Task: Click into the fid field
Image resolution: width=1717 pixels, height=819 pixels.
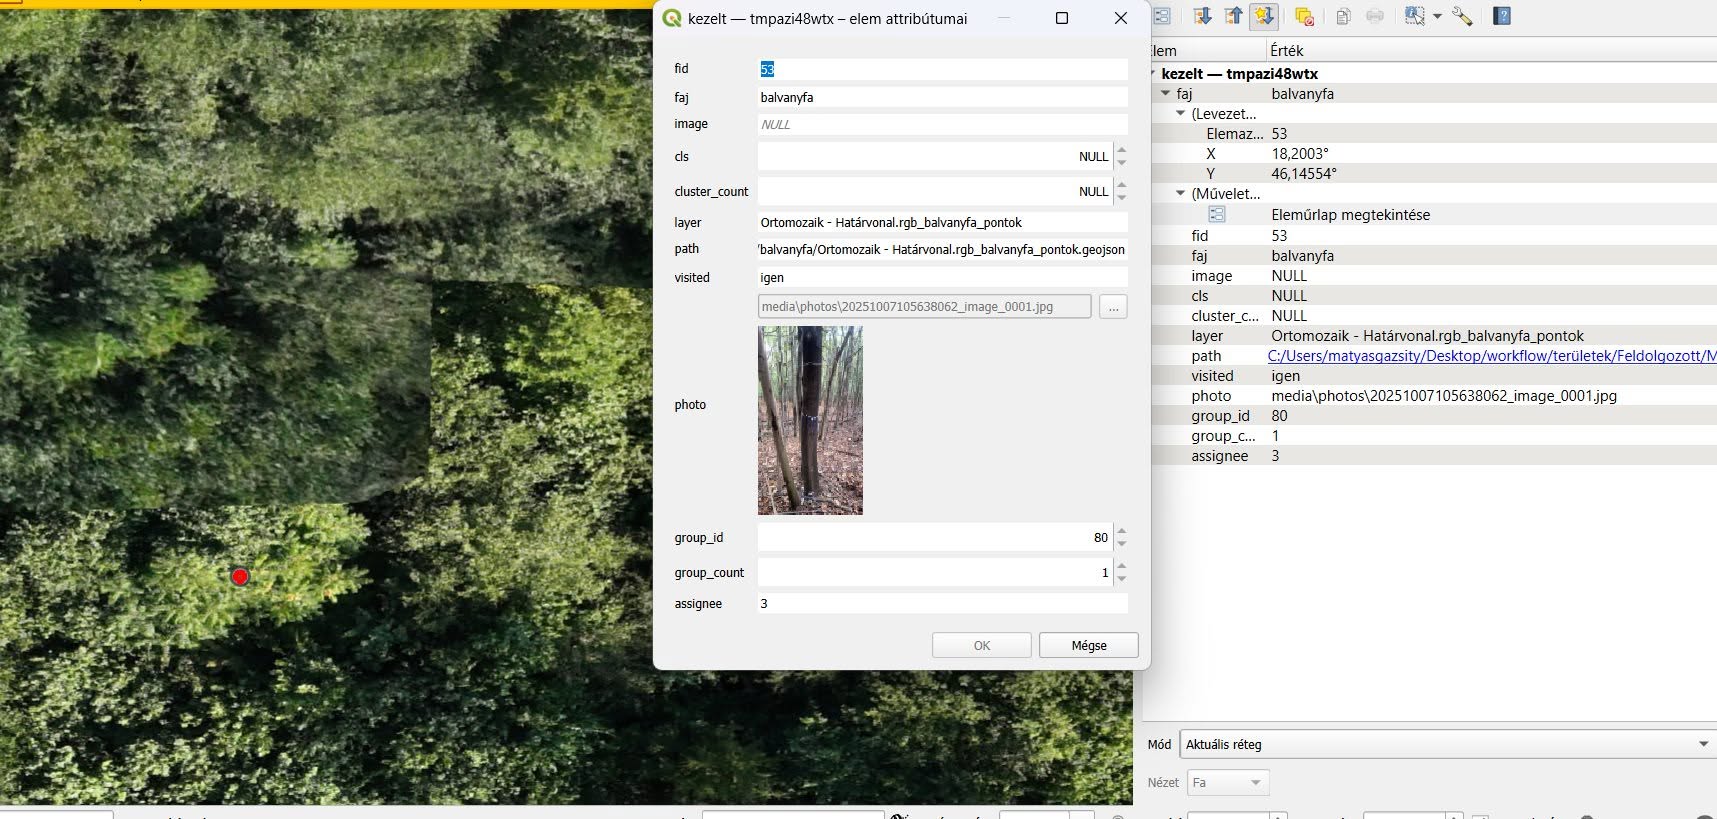Action: (x=943, y=69)
